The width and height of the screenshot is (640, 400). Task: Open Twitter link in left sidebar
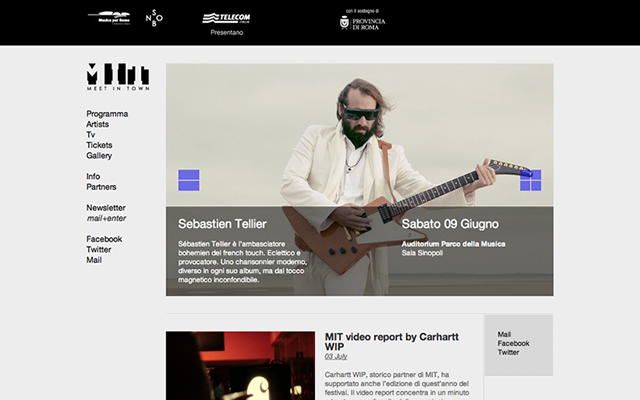click(98, 249)
